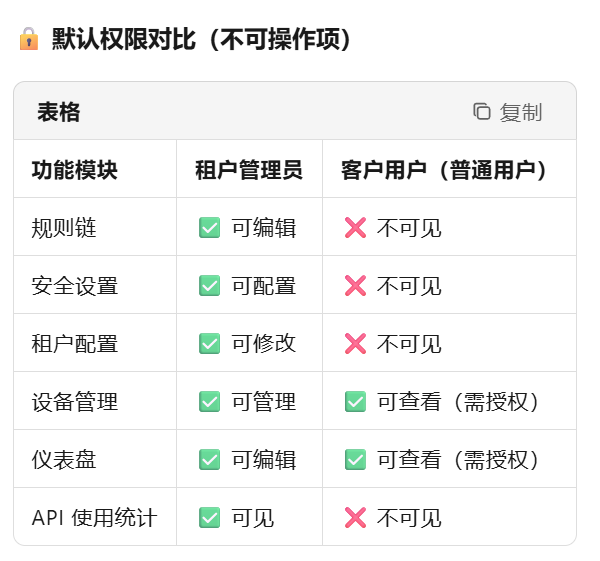Click 不可见 in the API 使用统计 row
600x561 pixels.
click(x=409, y=518)
